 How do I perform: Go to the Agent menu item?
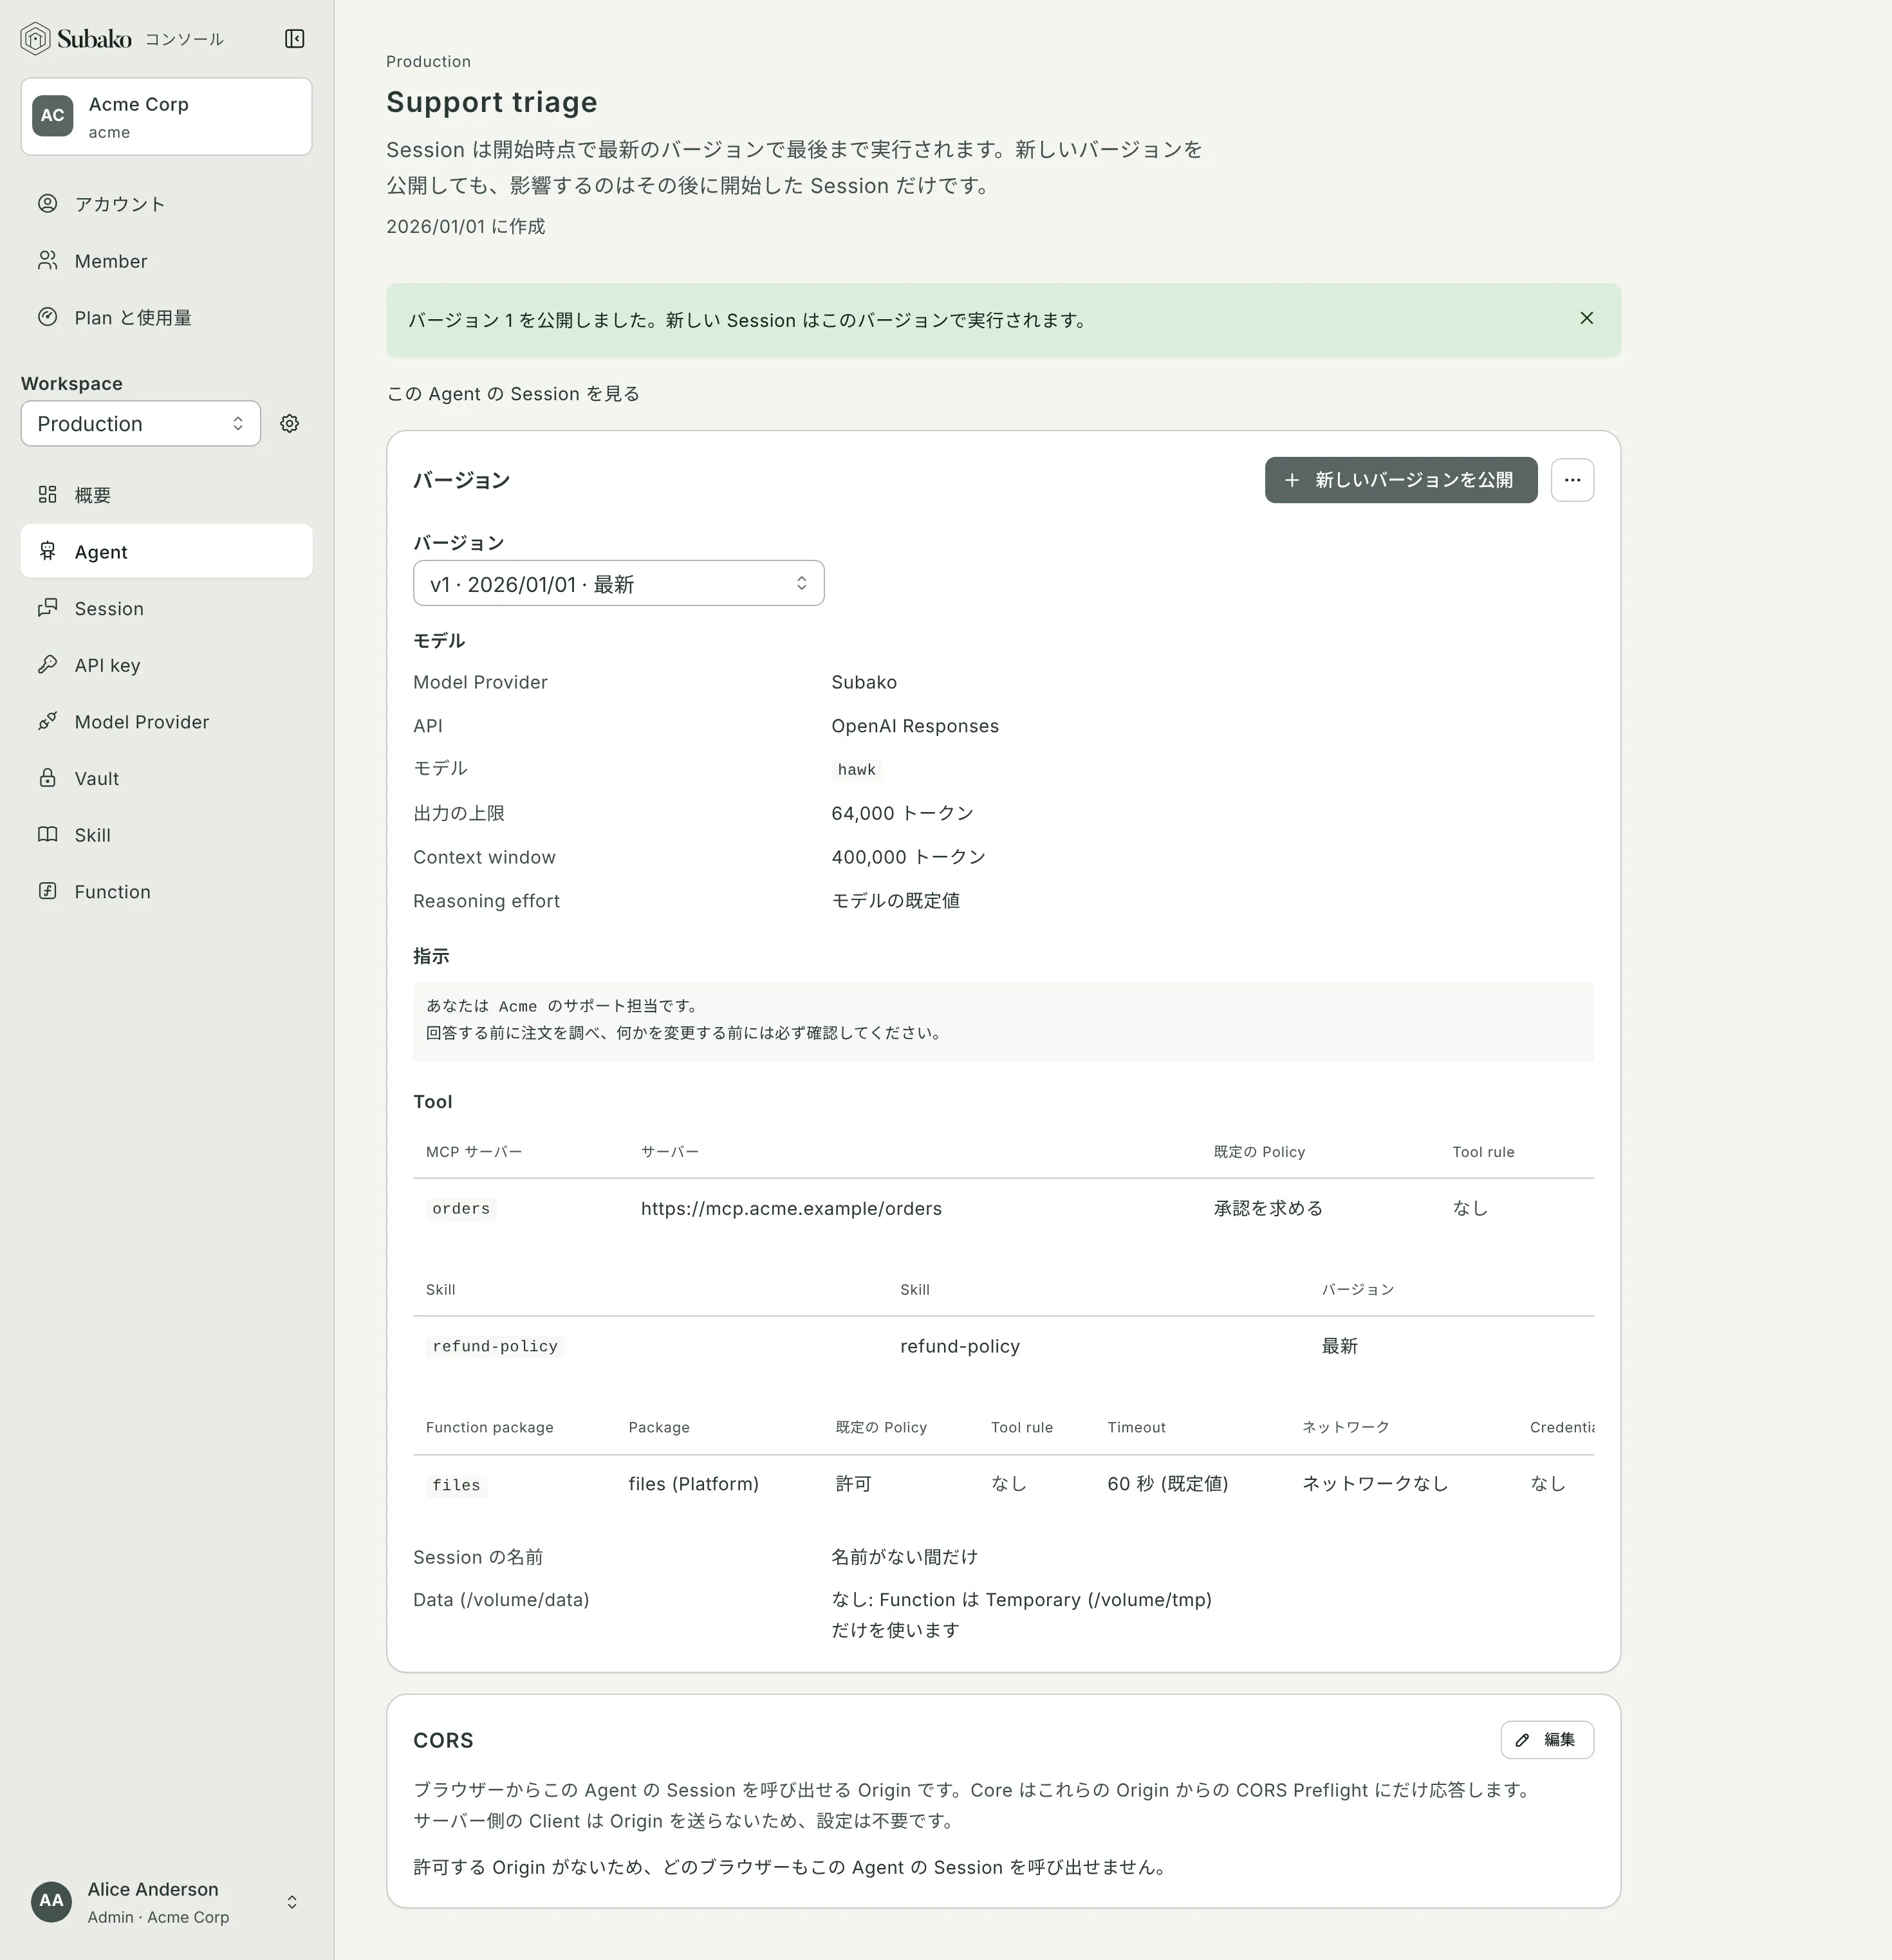tap(166, 551)
